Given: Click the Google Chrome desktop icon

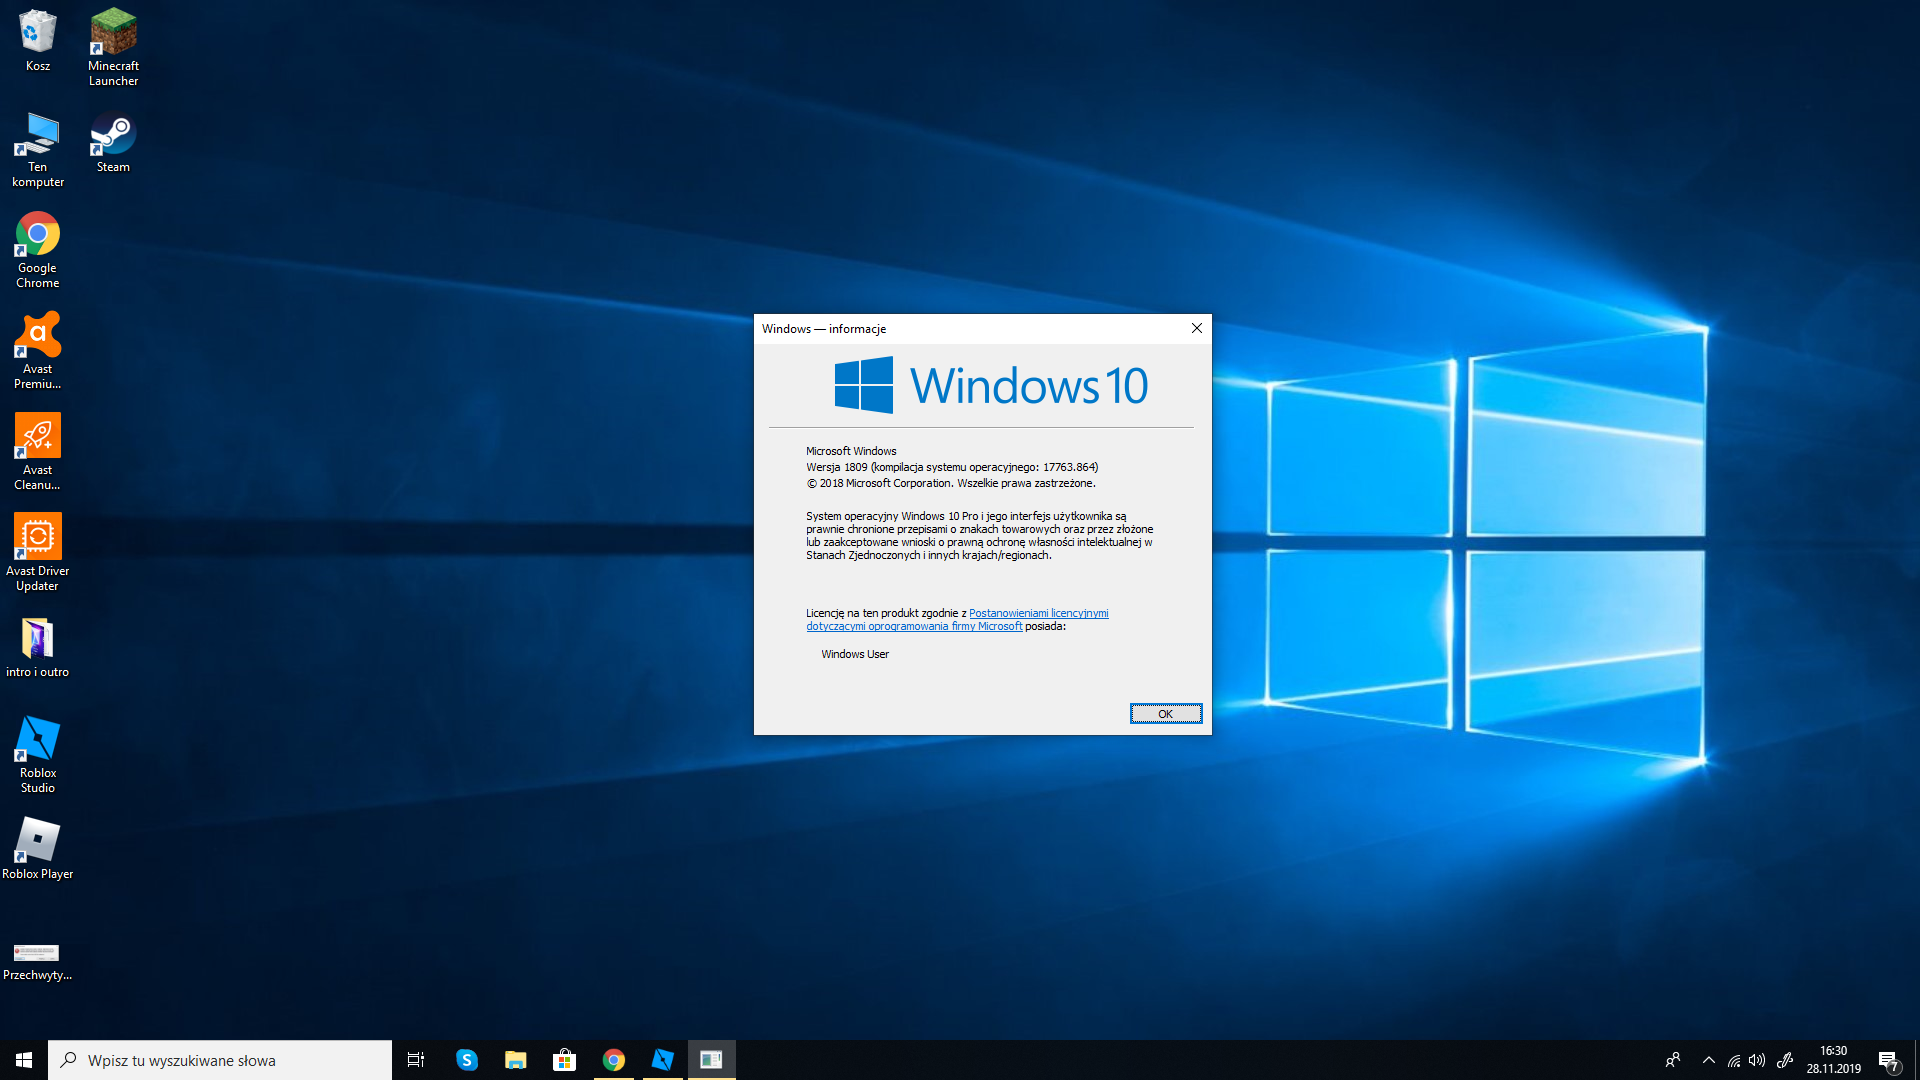Looking at the screenshot, I should pyautogui.click(x=37, y=249).
